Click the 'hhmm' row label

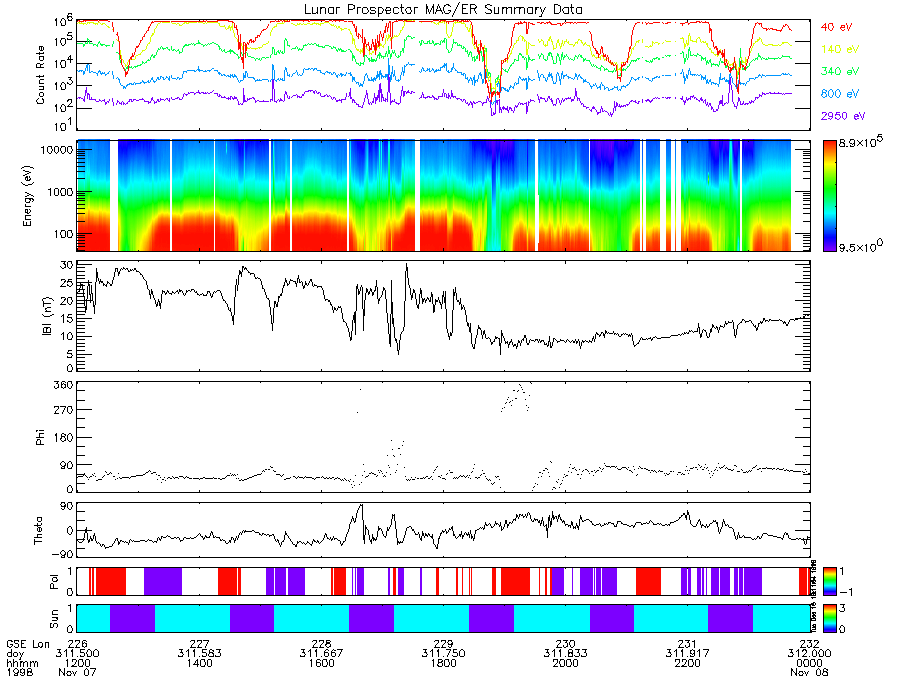point(22,663)
